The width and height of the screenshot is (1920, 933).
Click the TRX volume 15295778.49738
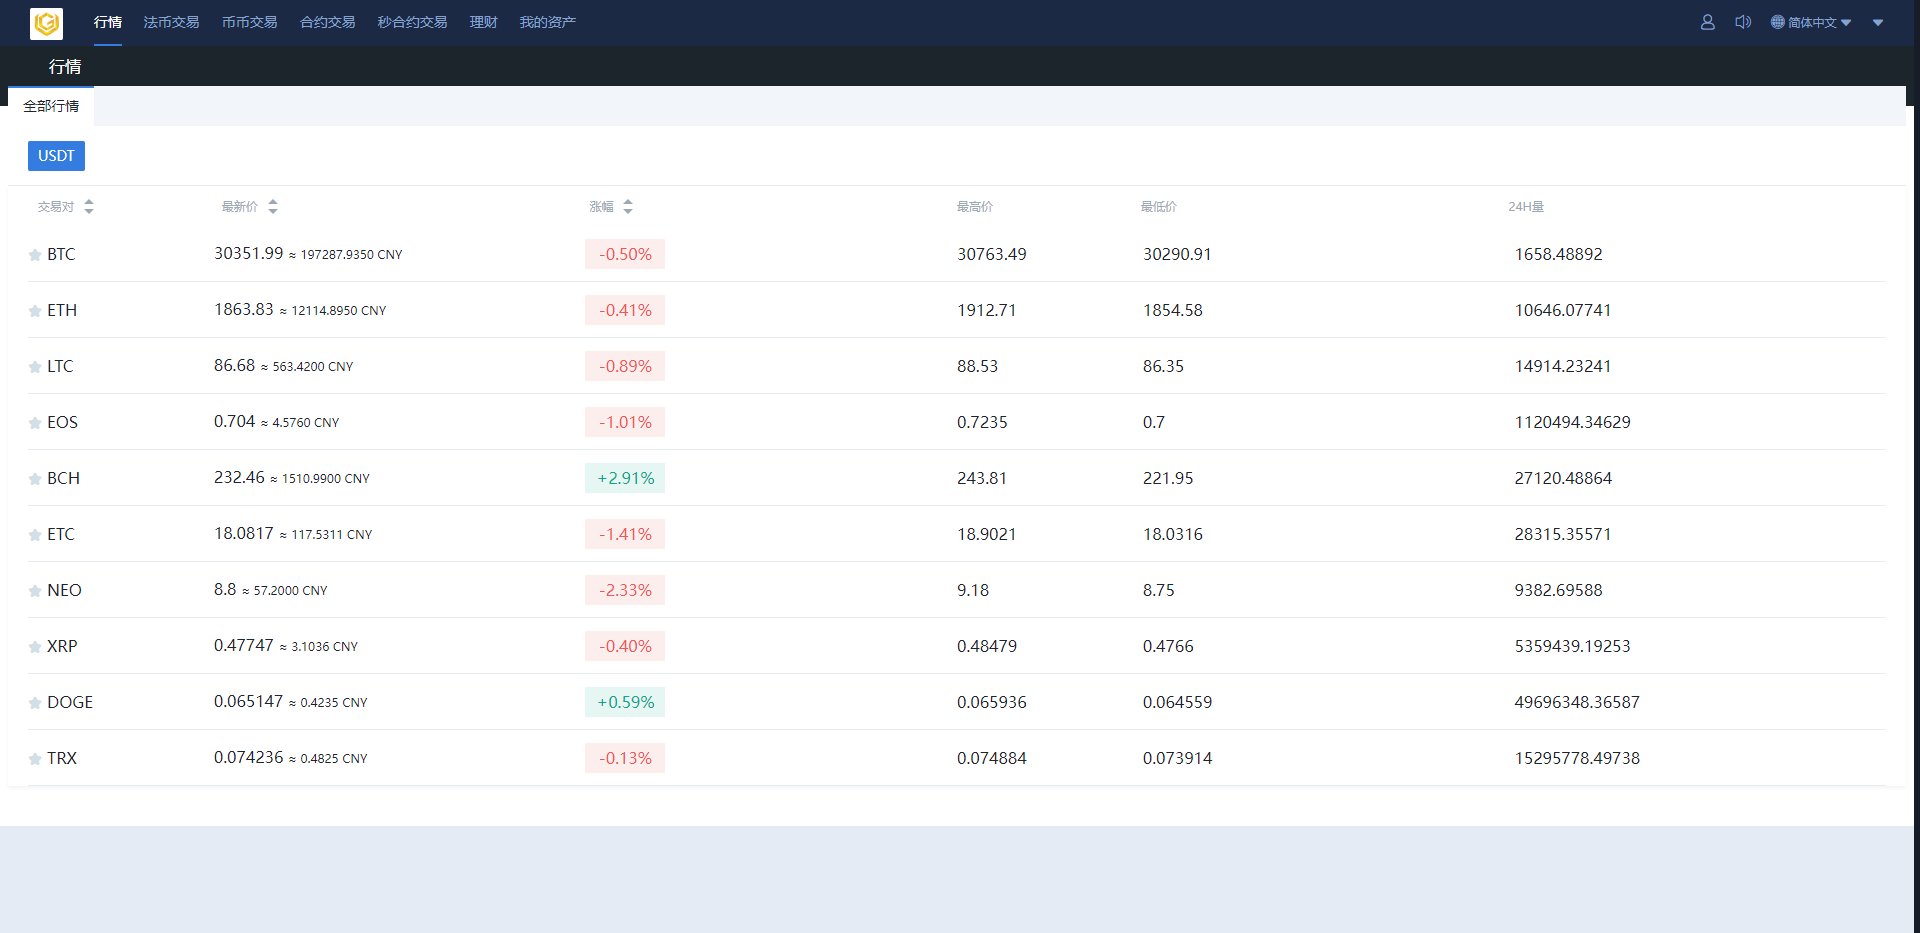click(x=1577, y=758)
